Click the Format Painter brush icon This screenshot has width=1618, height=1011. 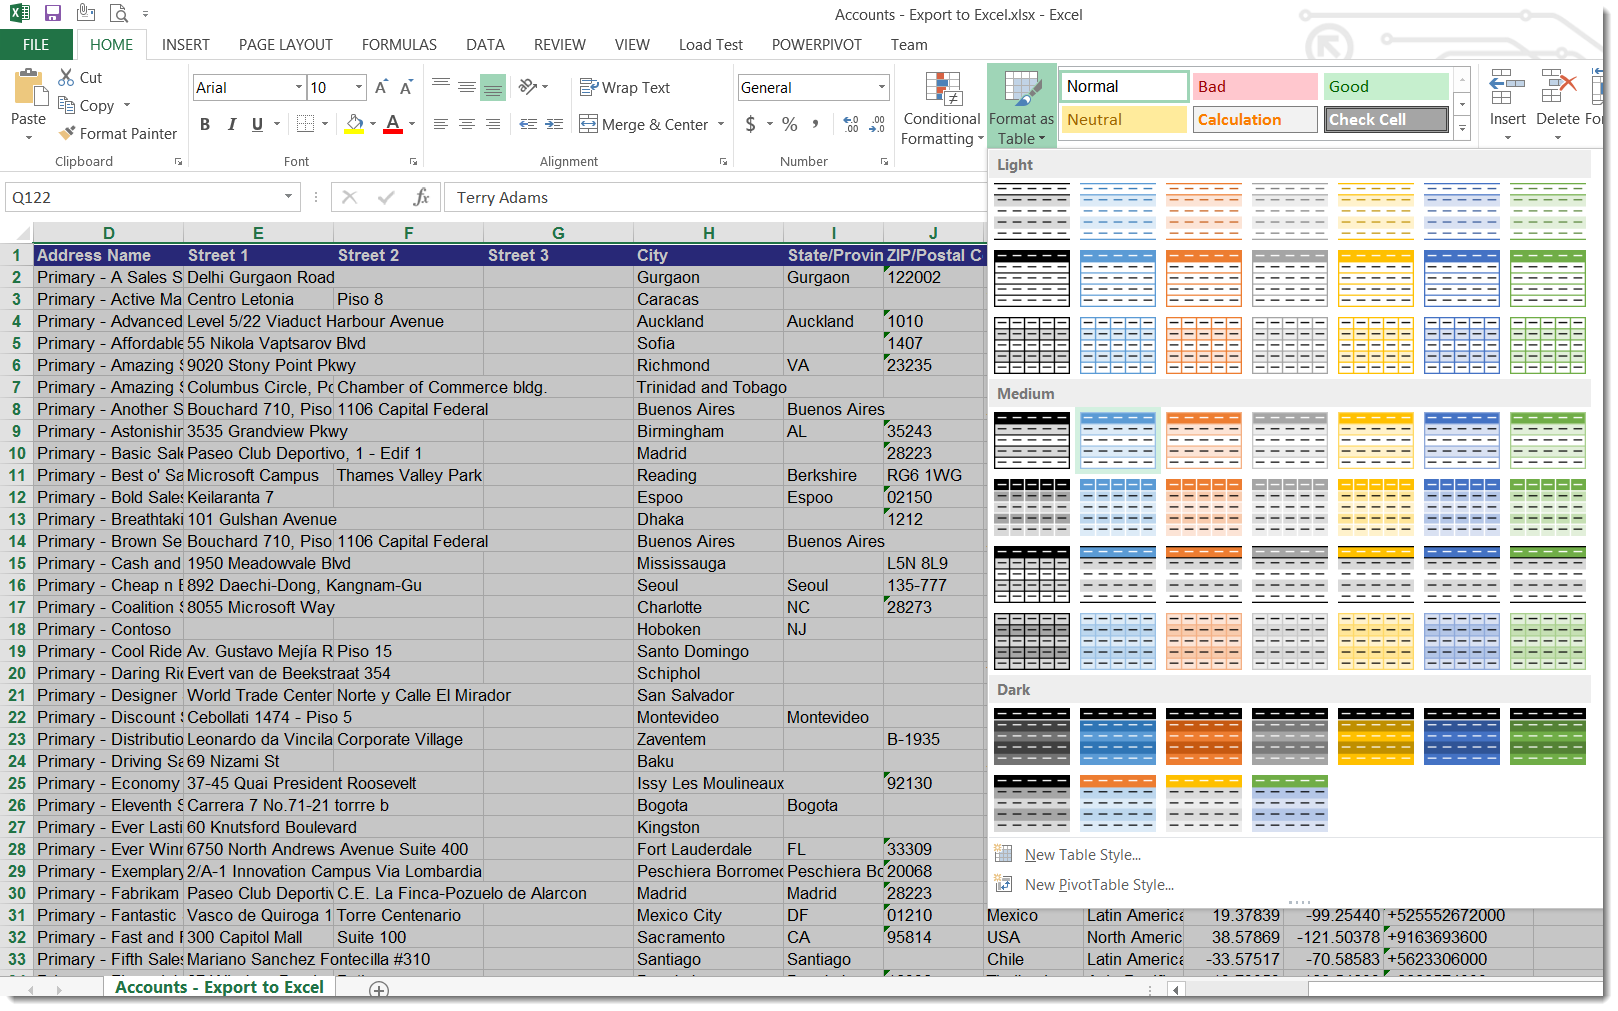[x=67, y=133]
